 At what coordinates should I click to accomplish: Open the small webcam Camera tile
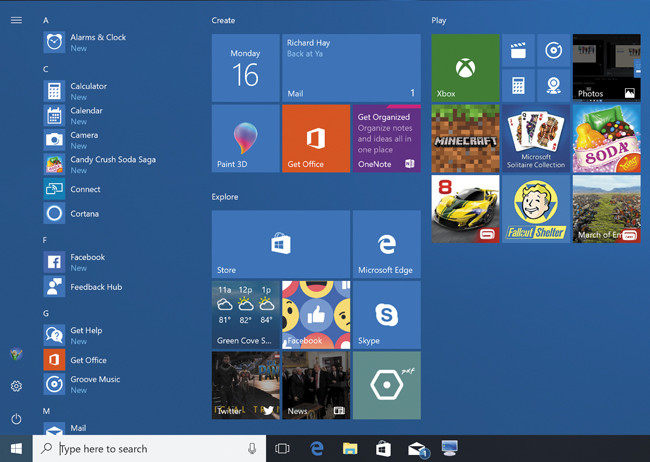553,86
